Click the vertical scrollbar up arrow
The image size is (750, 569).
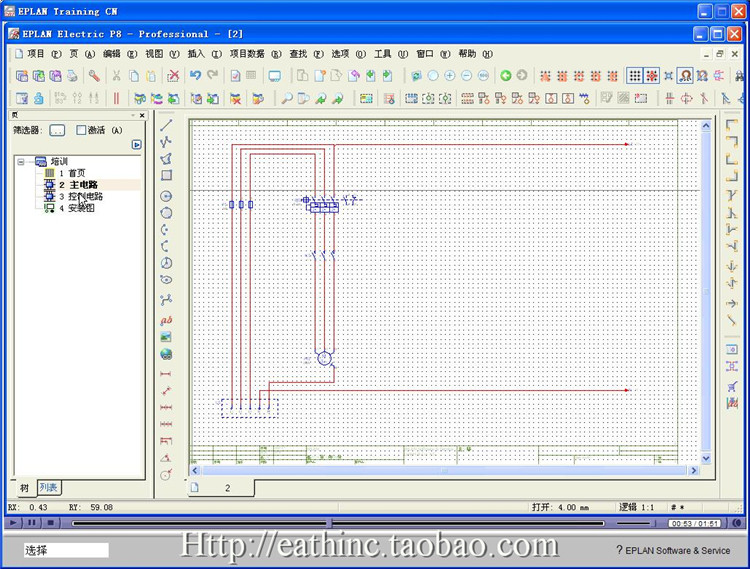pyautogui.click(x=706, y=126)
